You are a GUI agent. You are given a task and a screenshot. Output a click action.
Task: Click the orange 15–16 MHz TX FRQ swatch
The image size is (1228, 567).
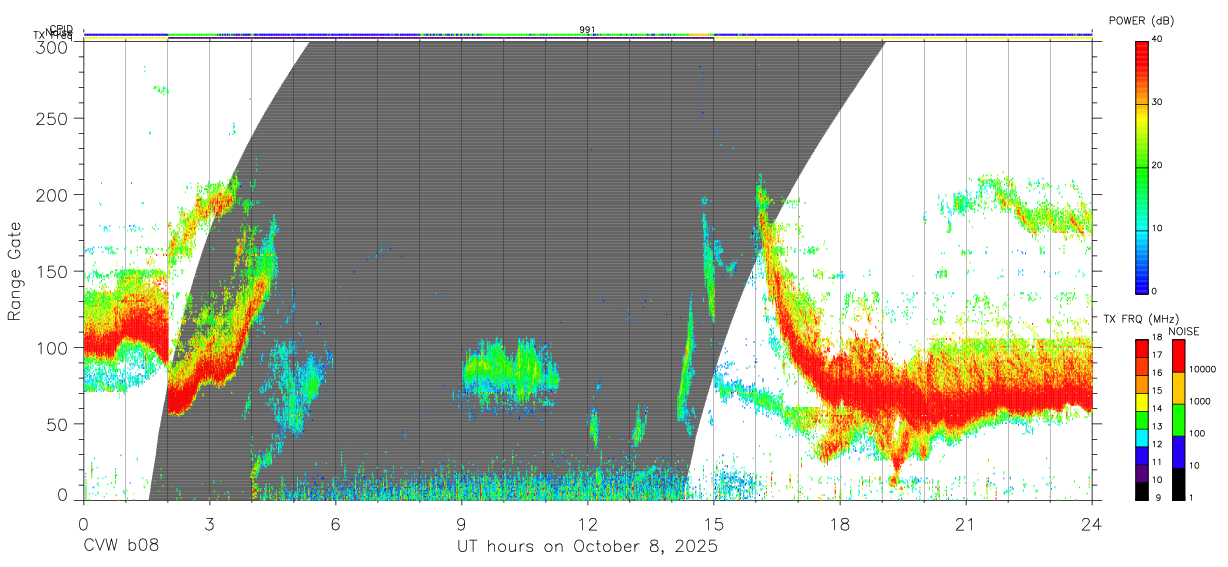tap(1142, 384)
